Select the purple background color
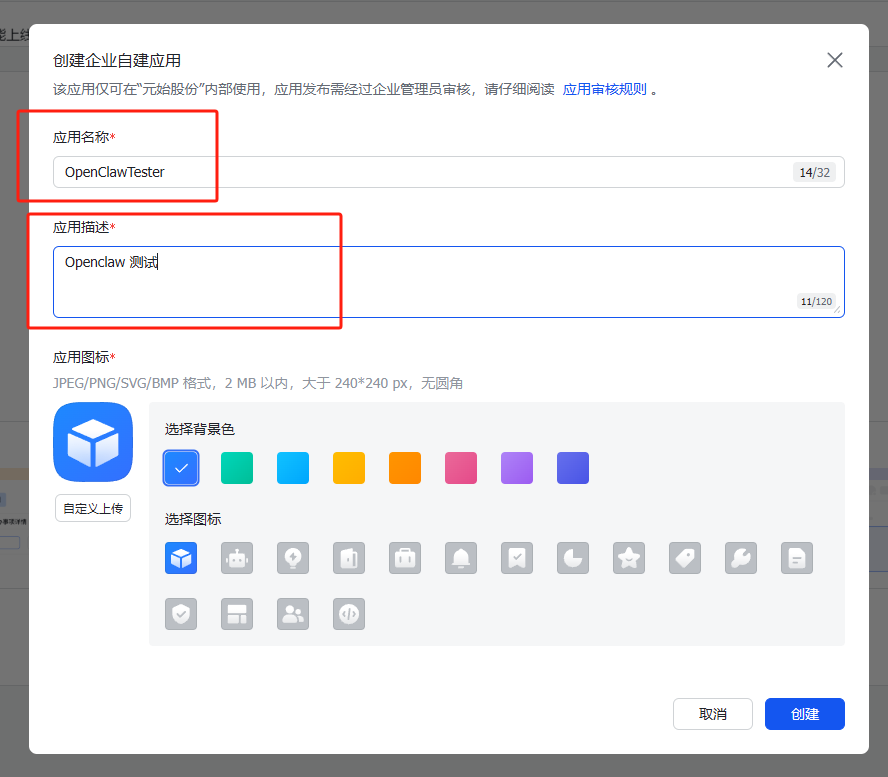888x777 pixels. tap(517, 468)
